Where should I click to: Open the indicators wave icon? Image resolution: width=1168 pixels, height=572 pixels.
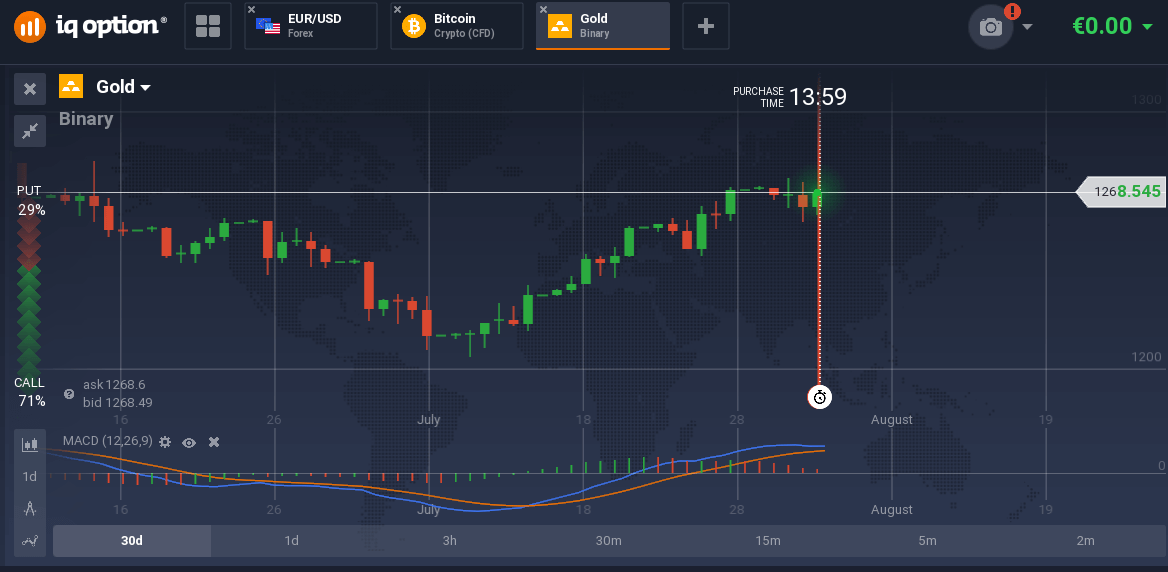click(x=30, y=541)
